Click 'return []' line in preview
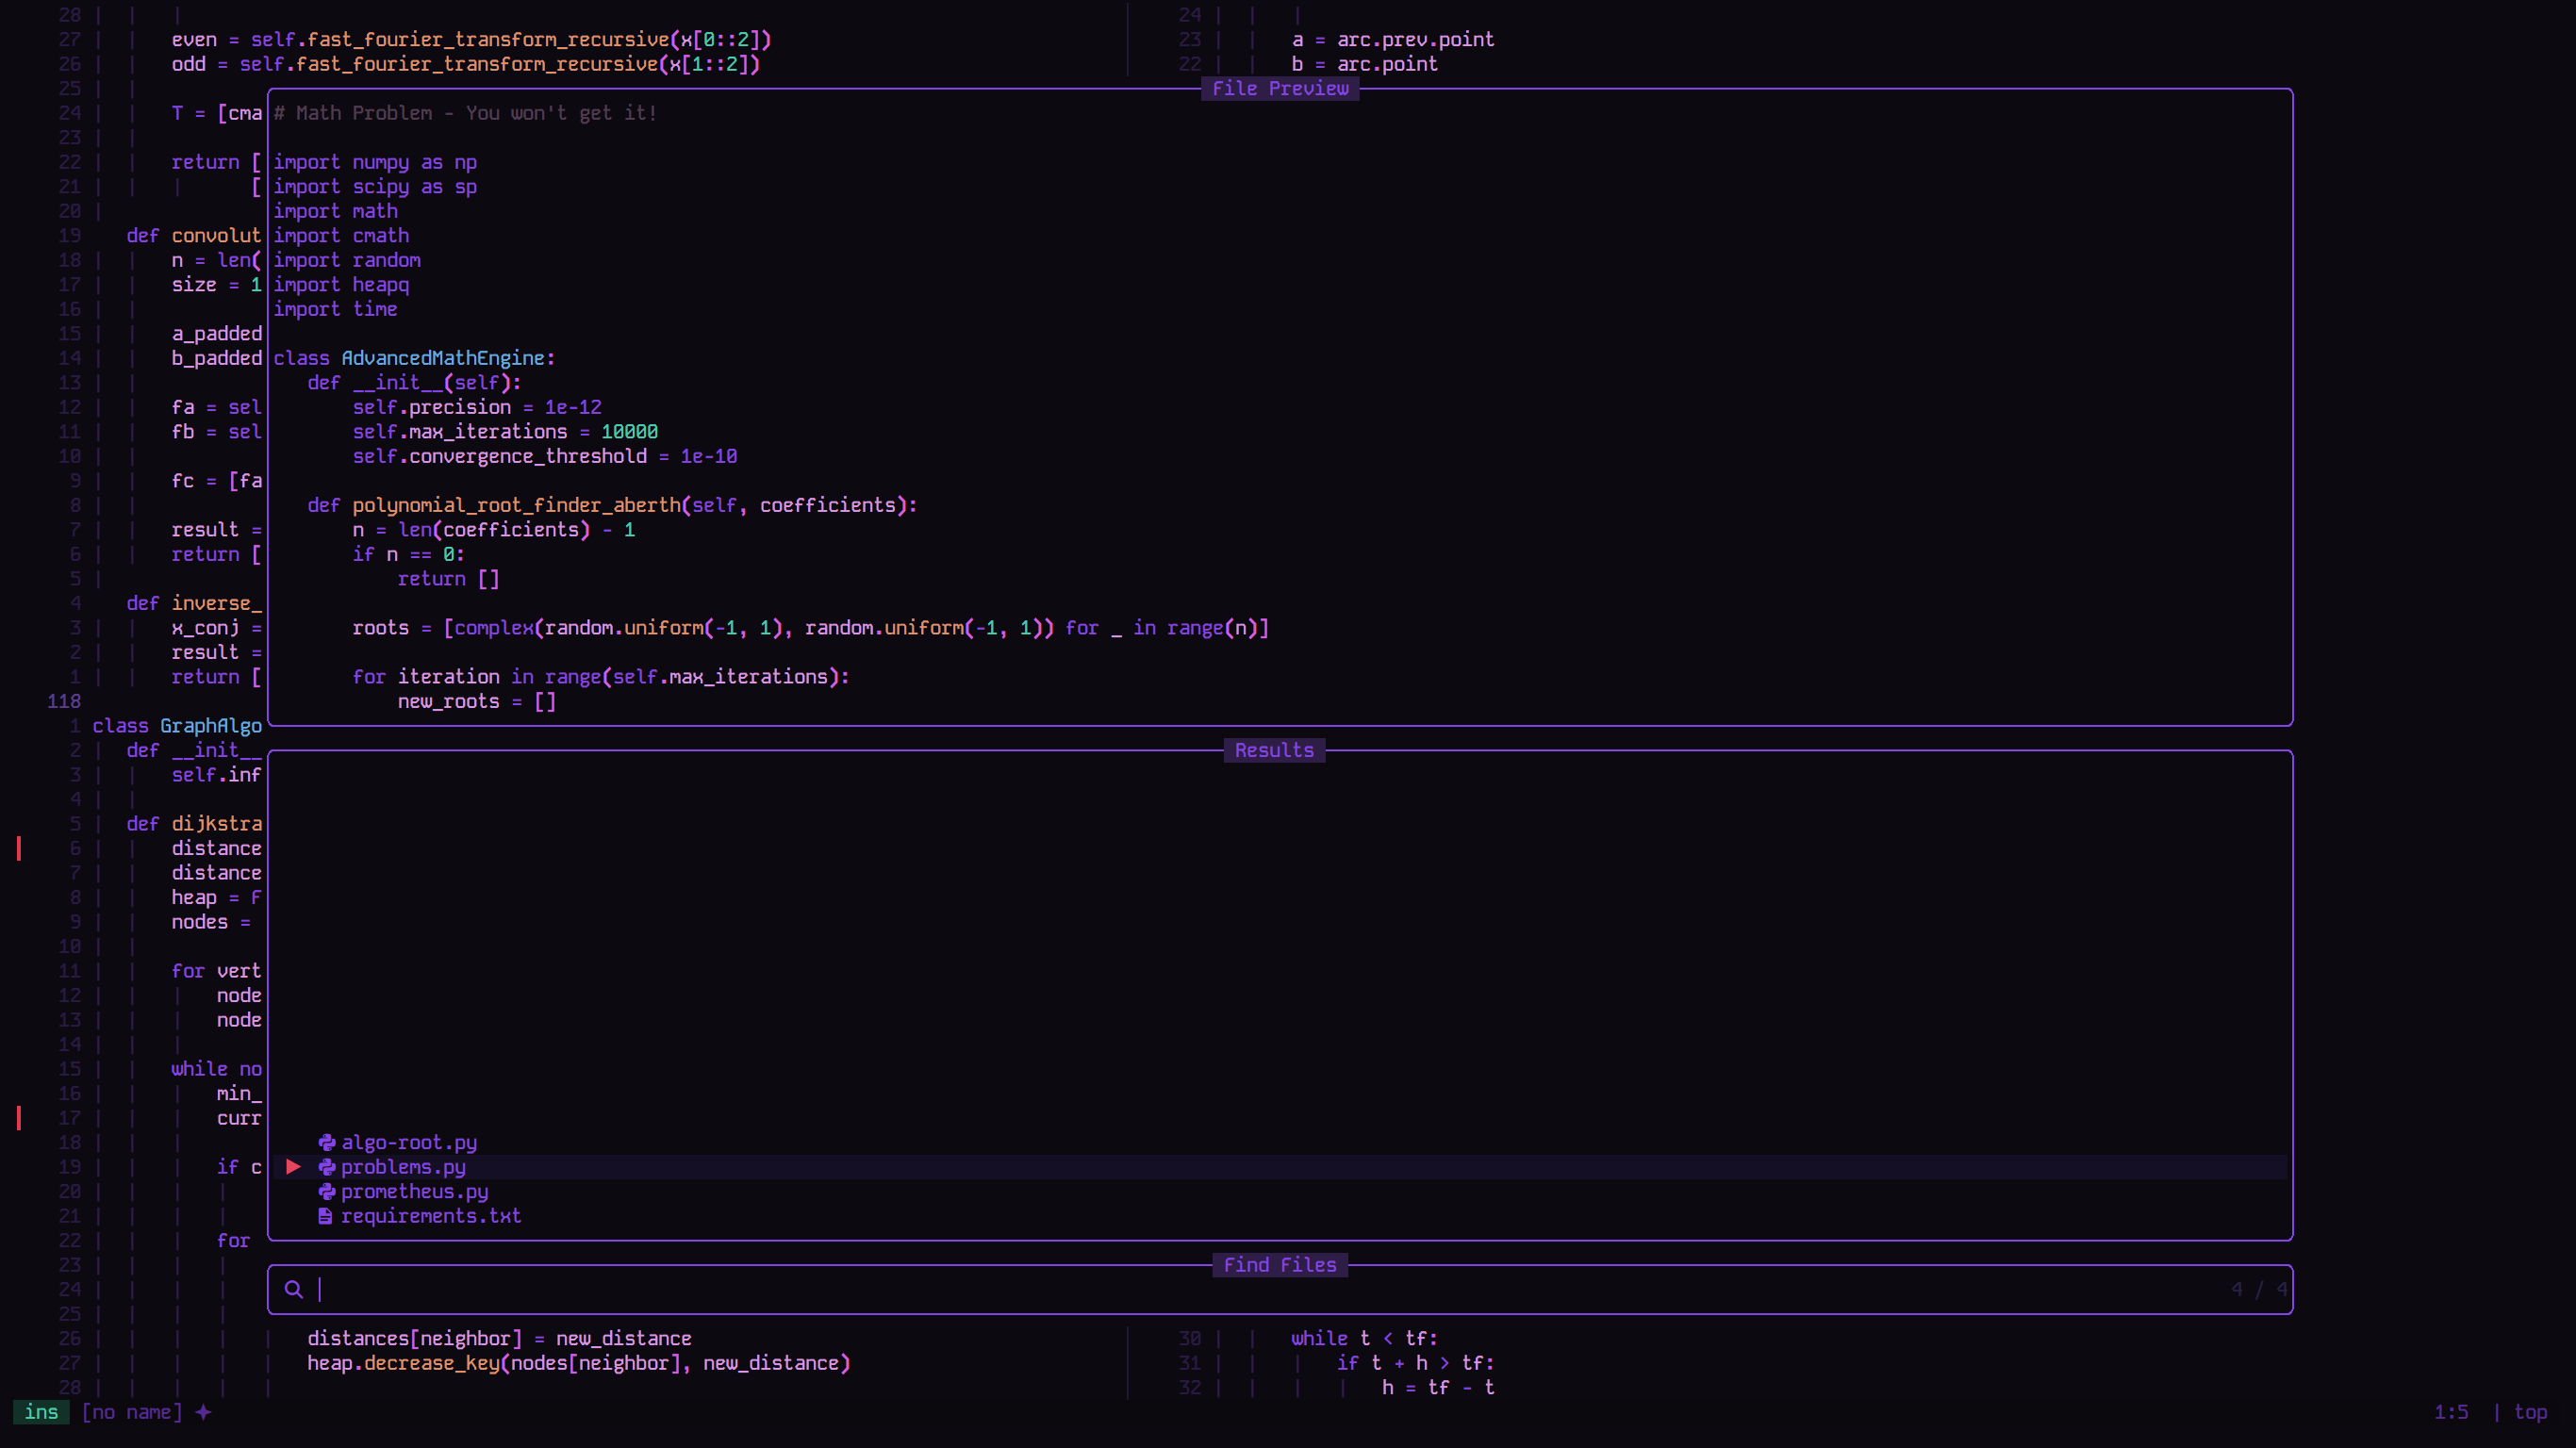This screenshot has width=2576, height=1448. (448, 579)
